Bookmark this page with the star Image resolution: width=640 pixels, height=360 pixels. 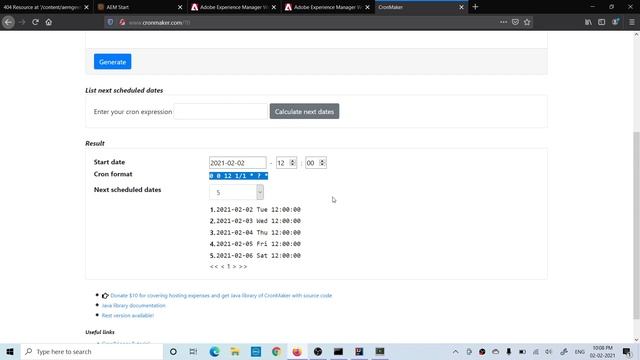coord(527,22)
